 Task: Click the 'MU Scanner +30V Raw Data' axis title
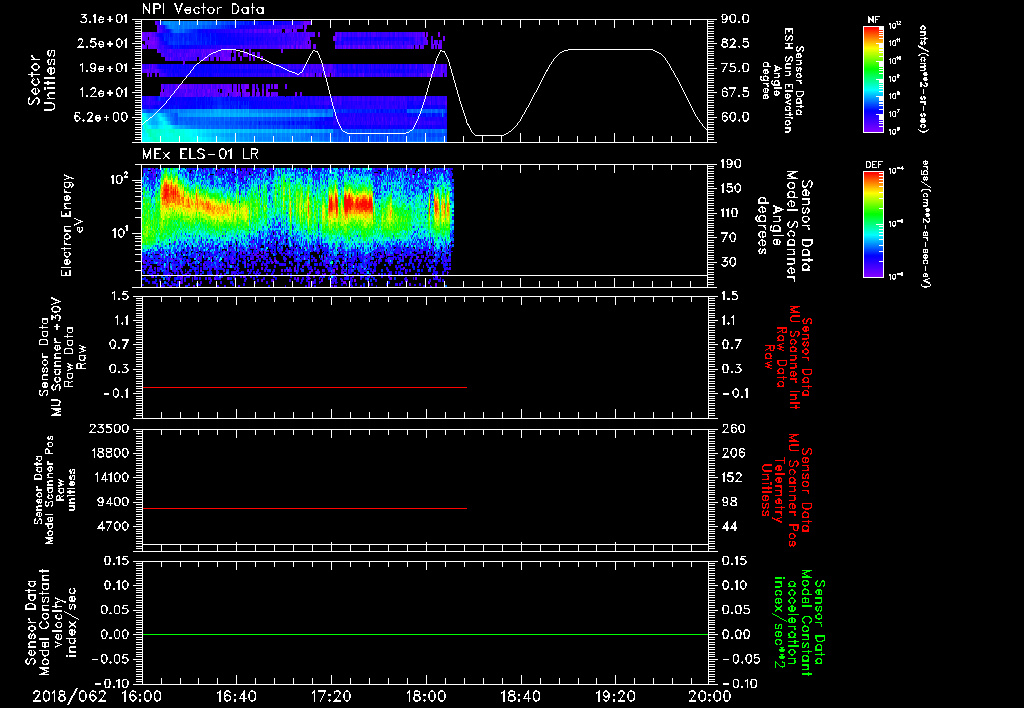tap(61, 357)
